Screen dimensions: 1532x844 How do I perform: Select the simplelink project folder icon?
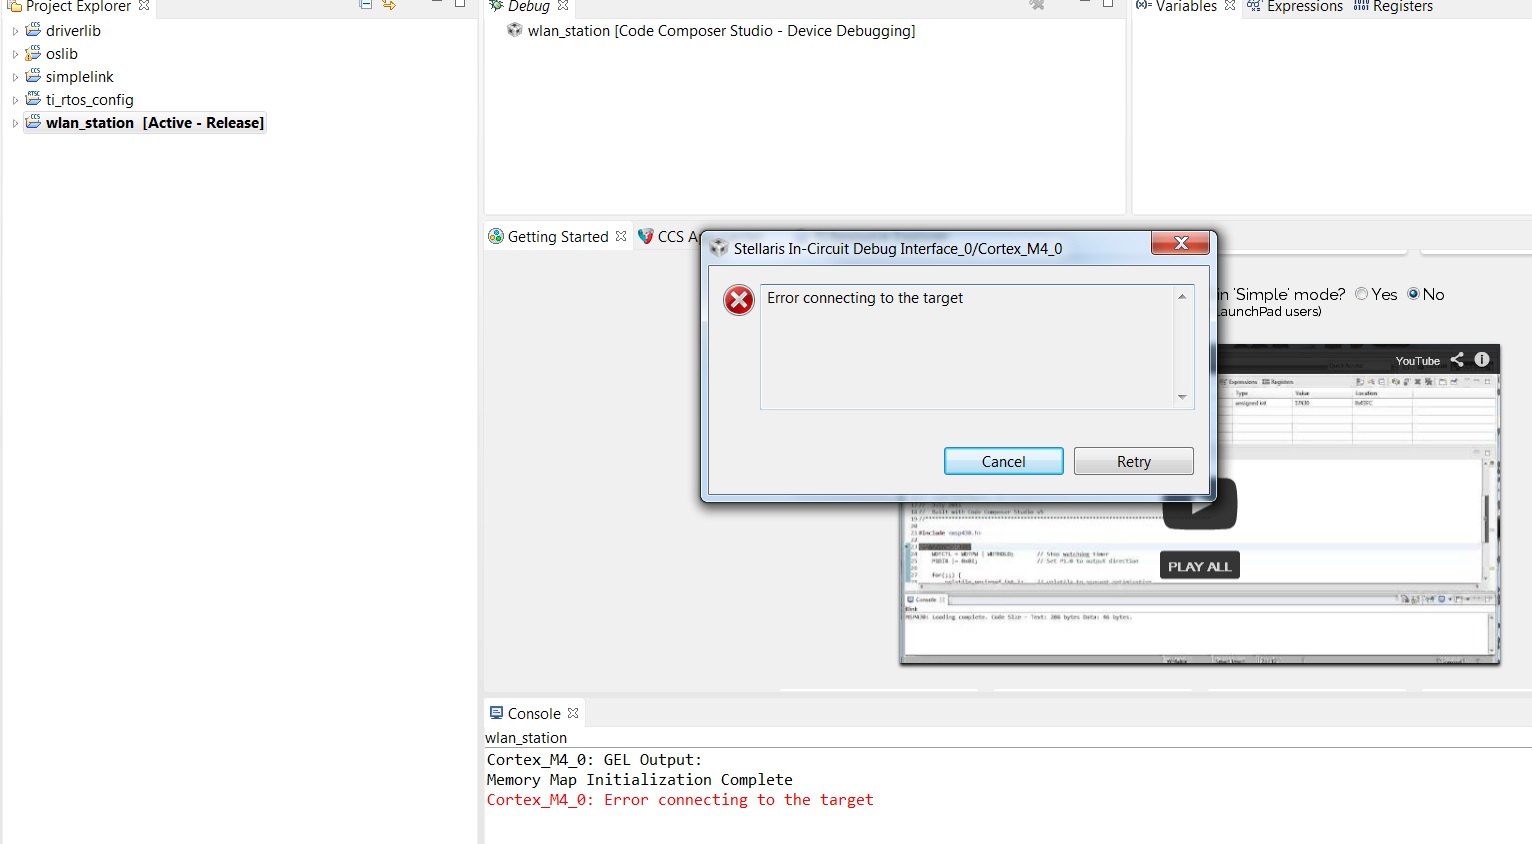pyautogui.click(x=33, y=76)
